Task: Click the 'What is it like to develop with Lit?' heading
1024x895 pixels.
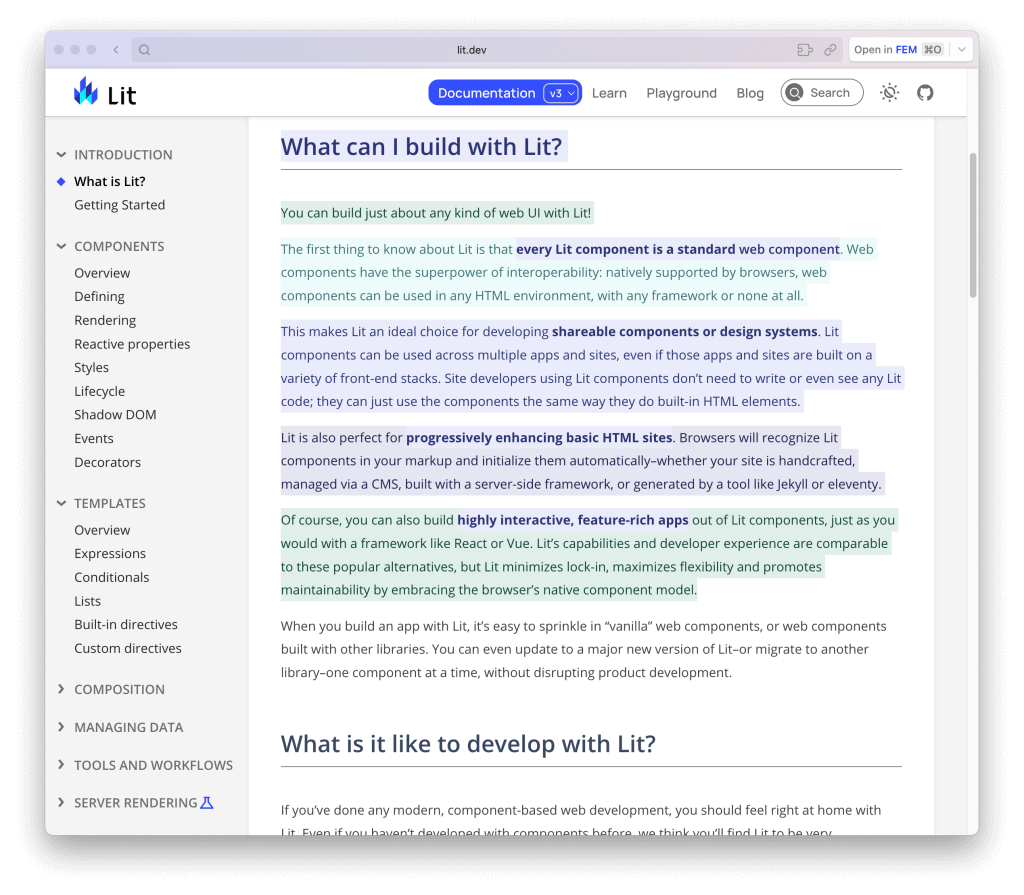Action: pyautogui.click(x=468, y=743)
